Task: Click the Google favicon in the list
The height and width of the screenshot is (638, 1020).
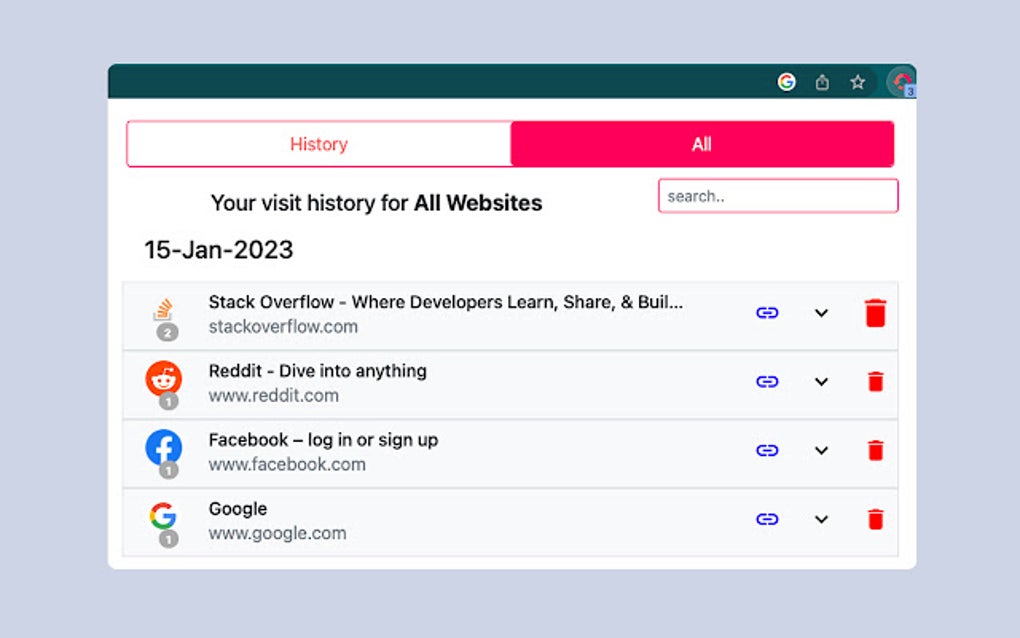Action: pyautogui.click(x=163, y=516)
